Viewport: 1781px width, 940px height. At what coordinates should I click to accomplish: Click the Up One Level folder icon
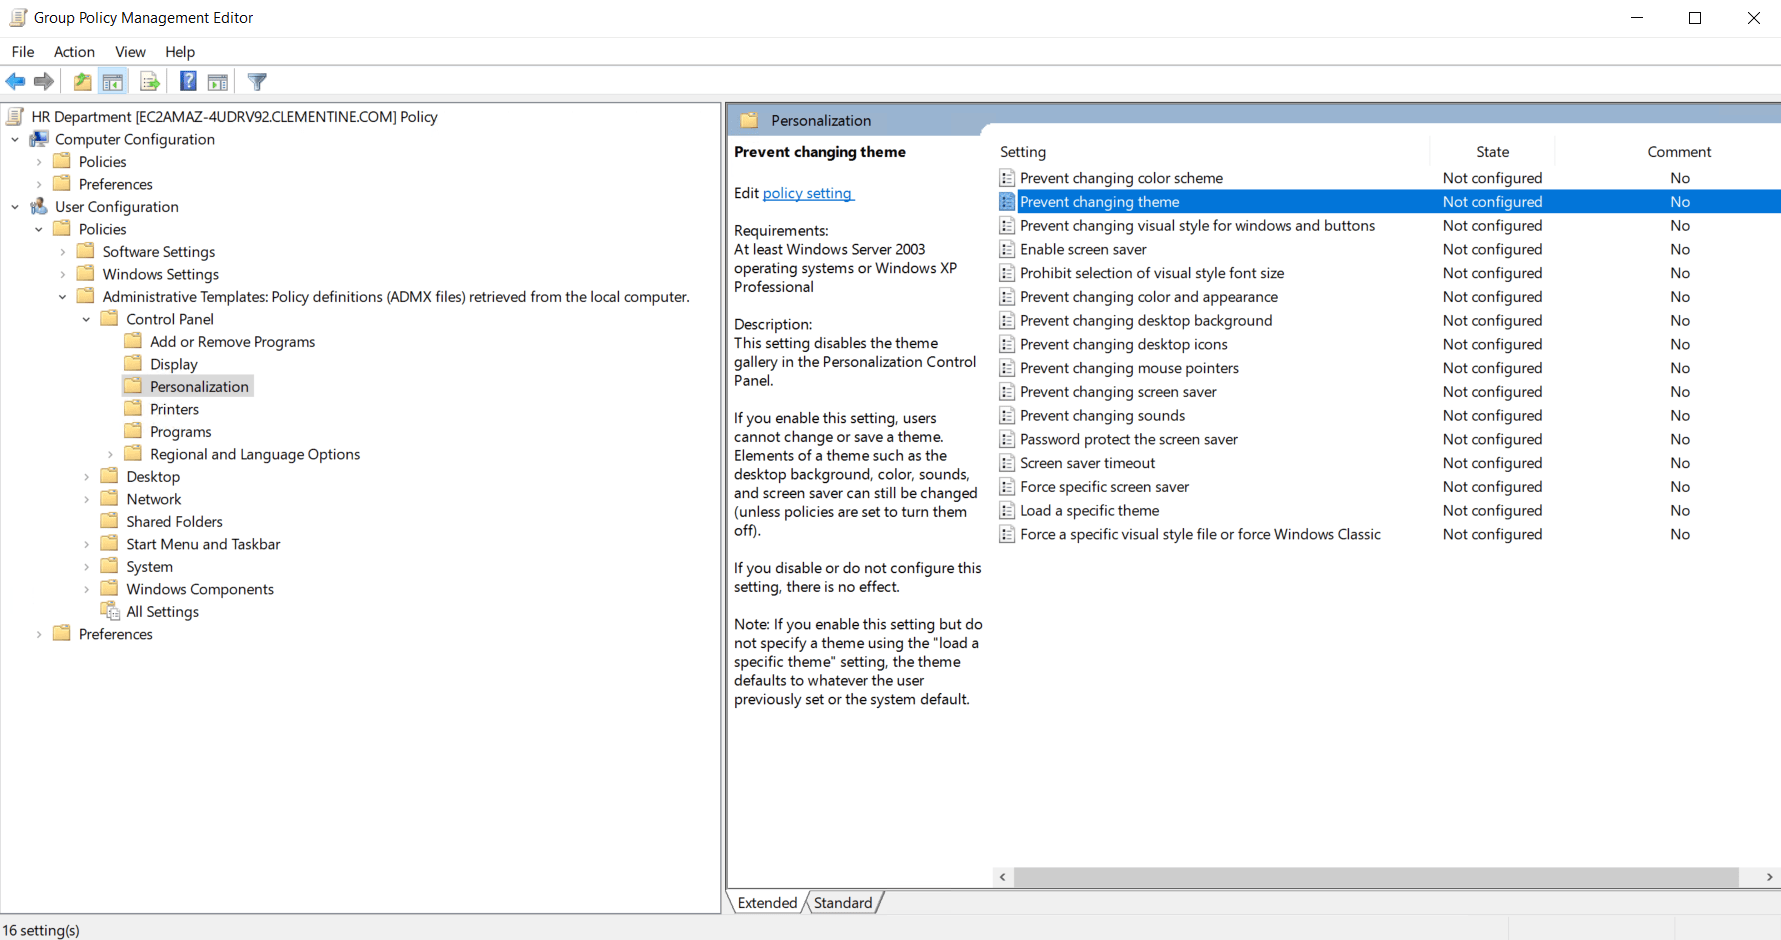82,81
